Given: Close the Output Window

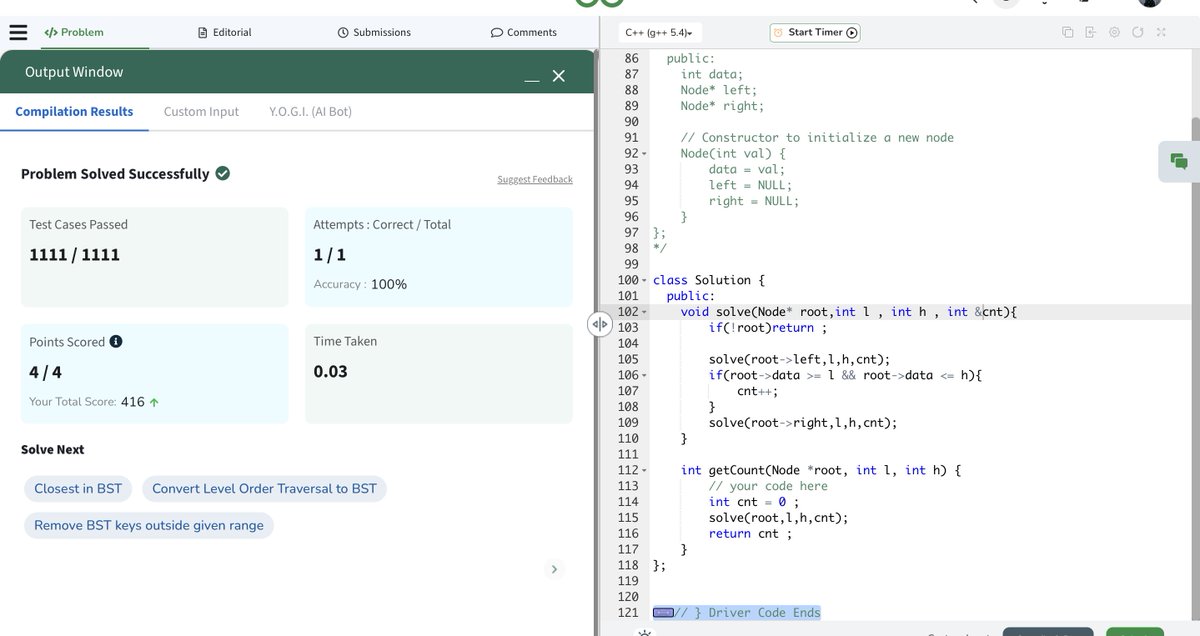Looking at the screenshot, I should (x=559, y=76).
